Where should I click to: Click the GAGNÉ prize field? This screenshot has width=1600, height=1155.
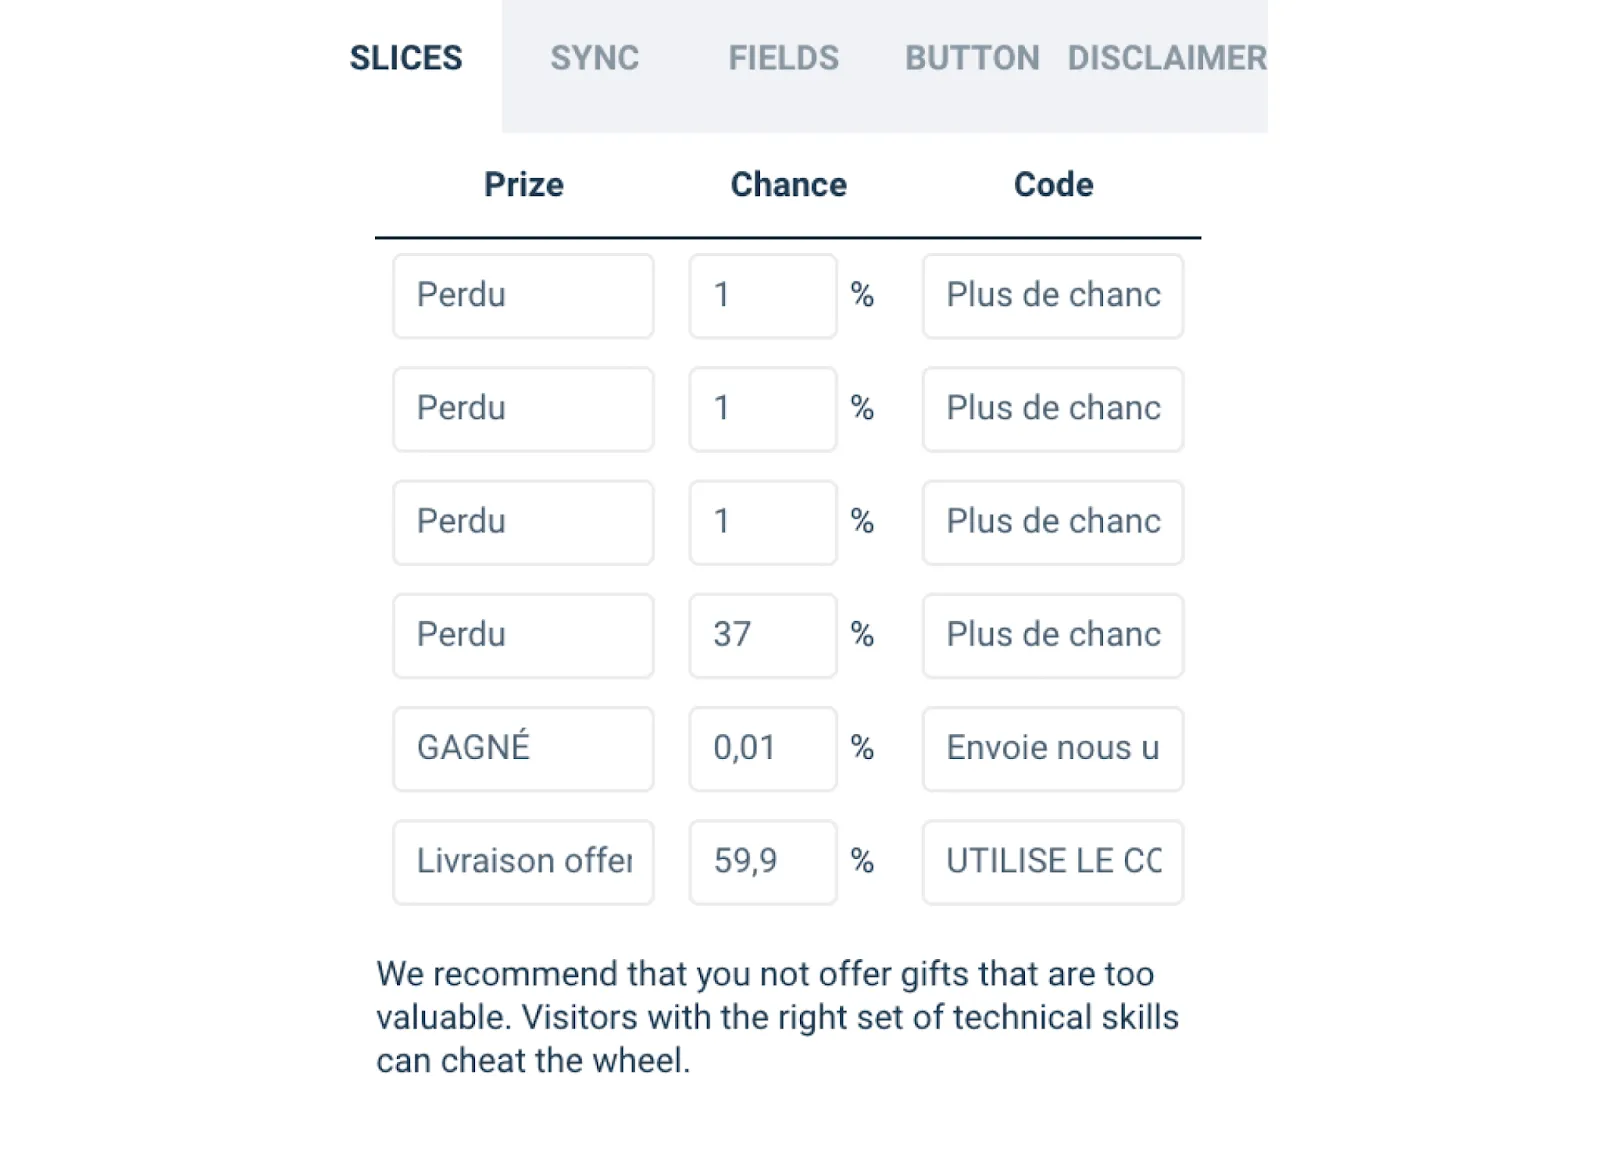click(x=523, y=748)
